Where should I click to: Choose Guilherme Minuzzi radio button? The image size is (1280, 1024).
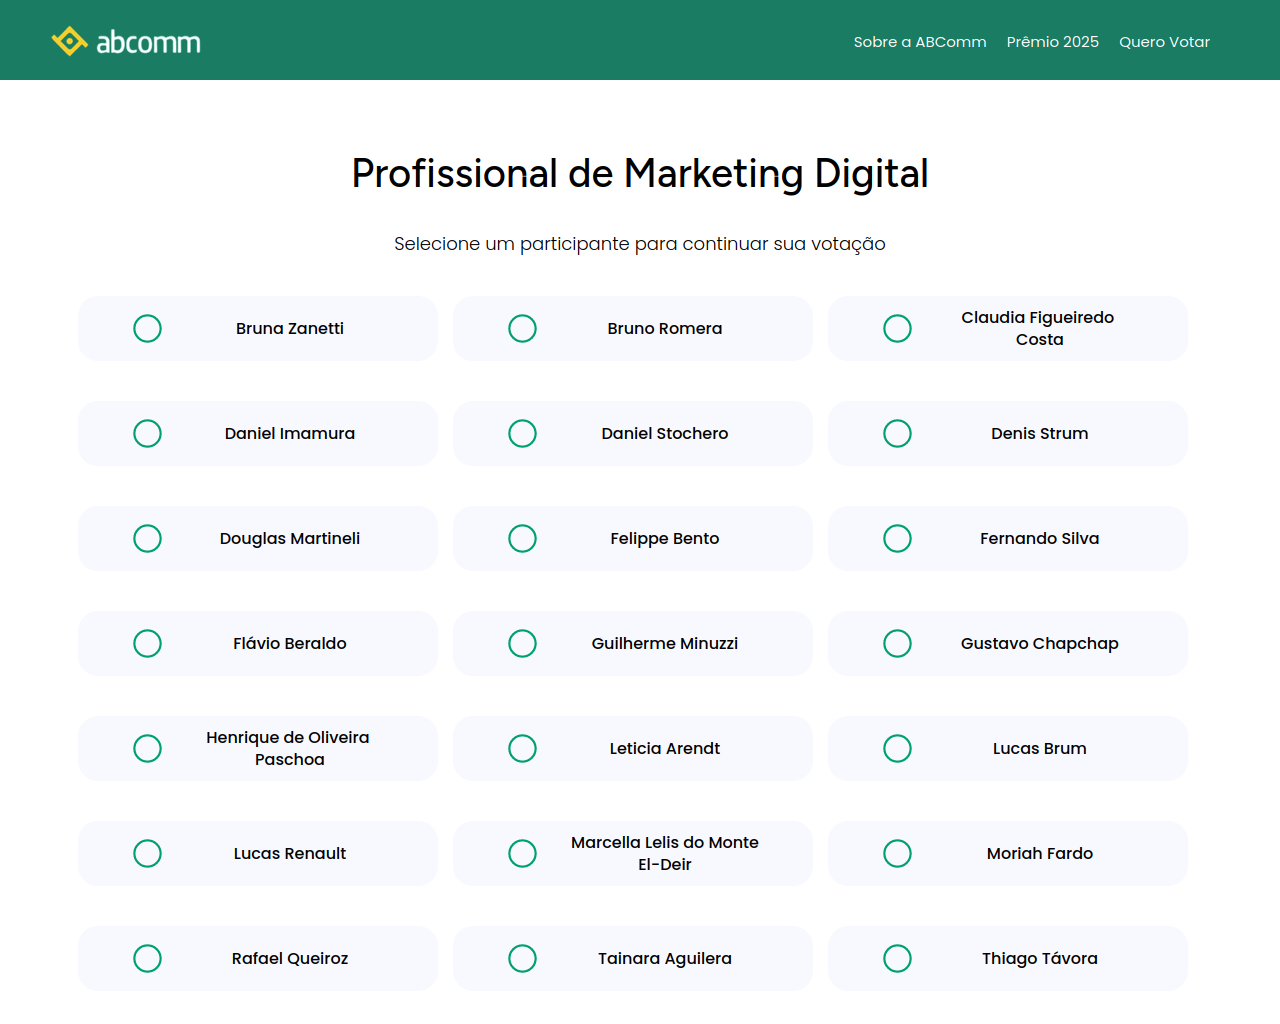click(522, 643)
